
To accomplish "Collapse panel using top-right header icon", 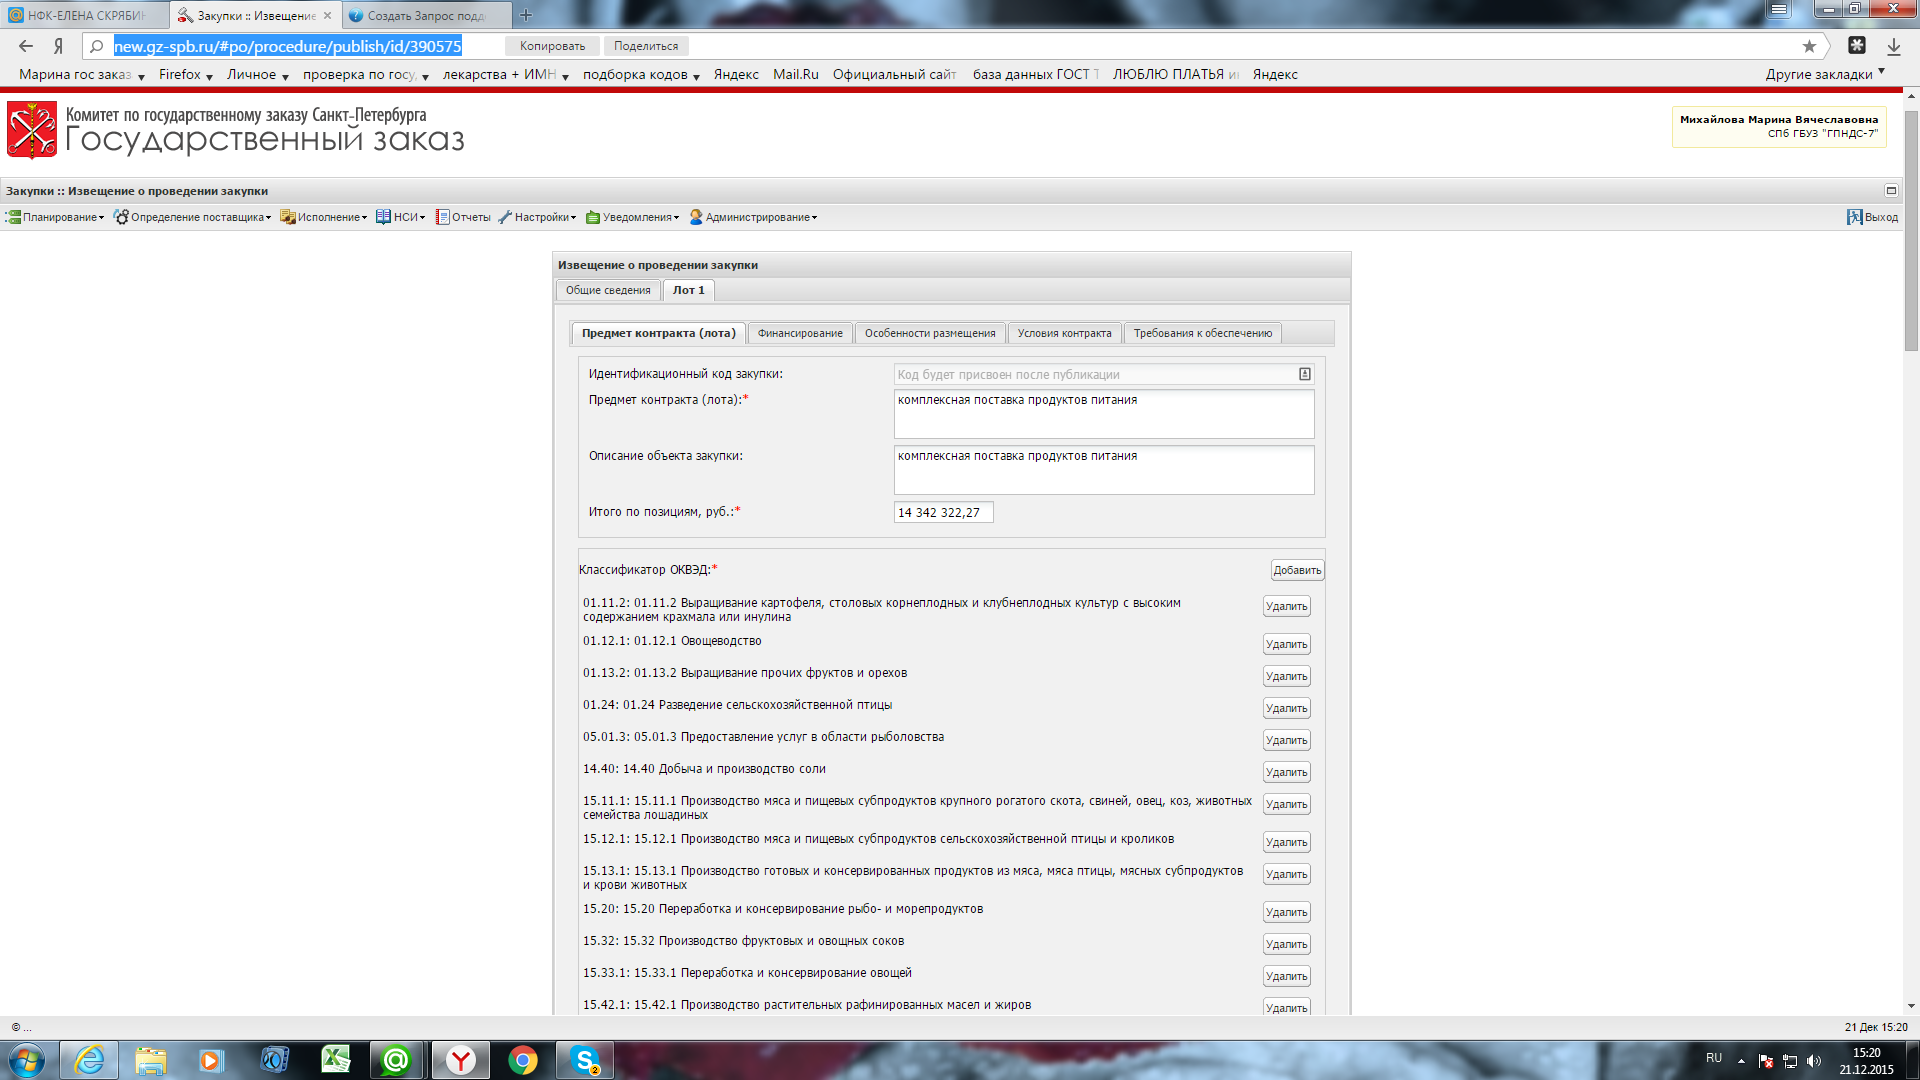I will click(x=1891, y=190).
